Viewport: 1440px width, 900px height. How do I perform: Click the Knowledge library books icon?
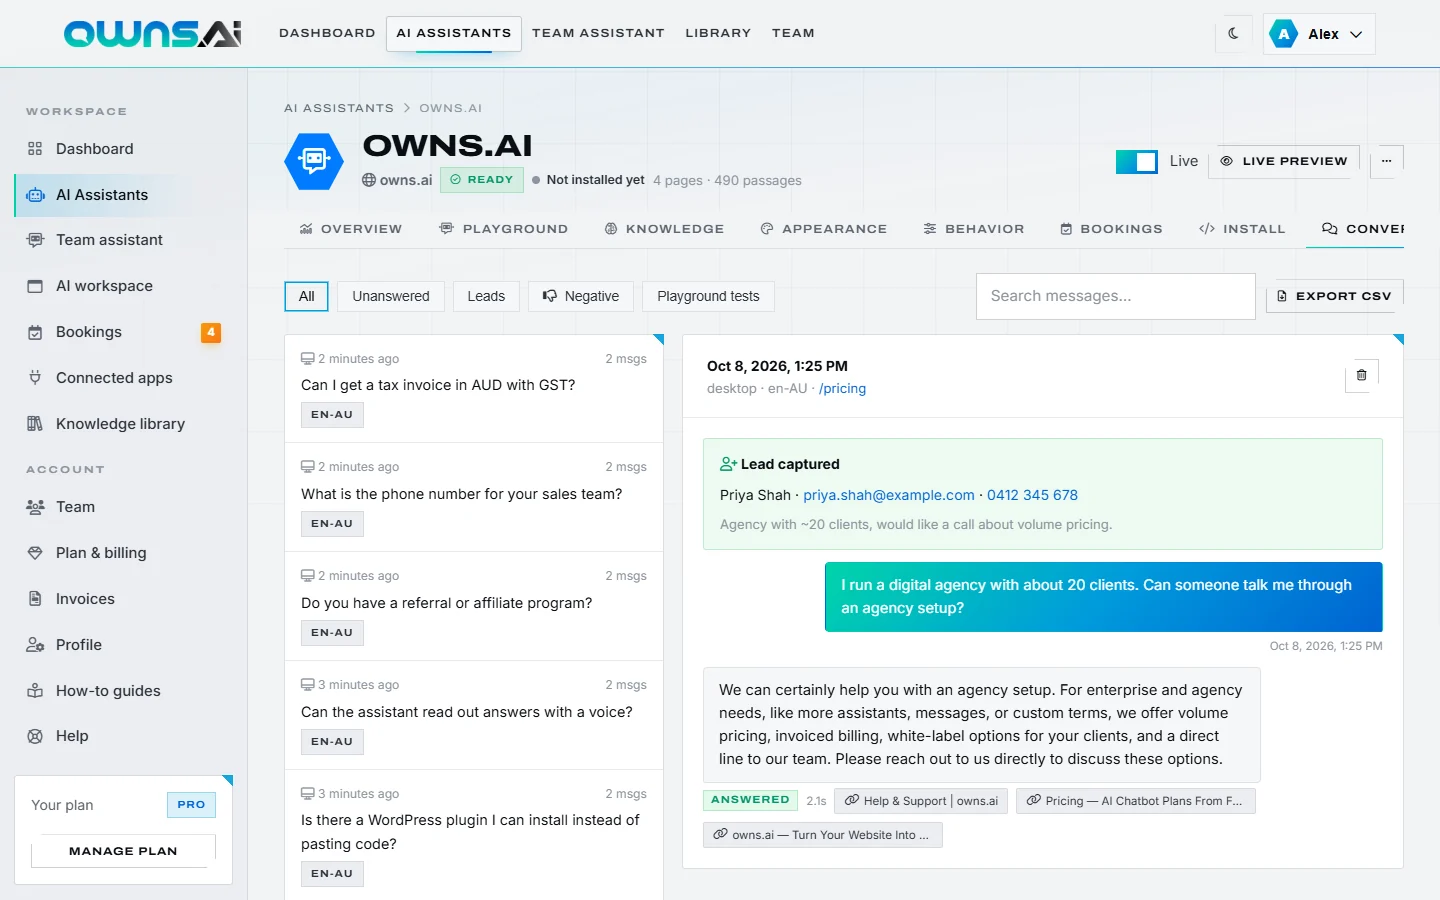(35, 424)
